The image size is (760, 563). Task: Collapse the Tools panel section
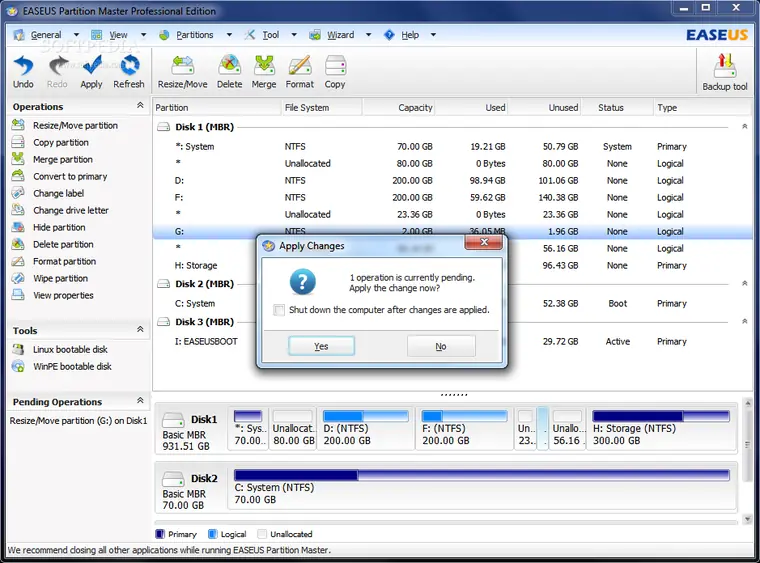140,330
